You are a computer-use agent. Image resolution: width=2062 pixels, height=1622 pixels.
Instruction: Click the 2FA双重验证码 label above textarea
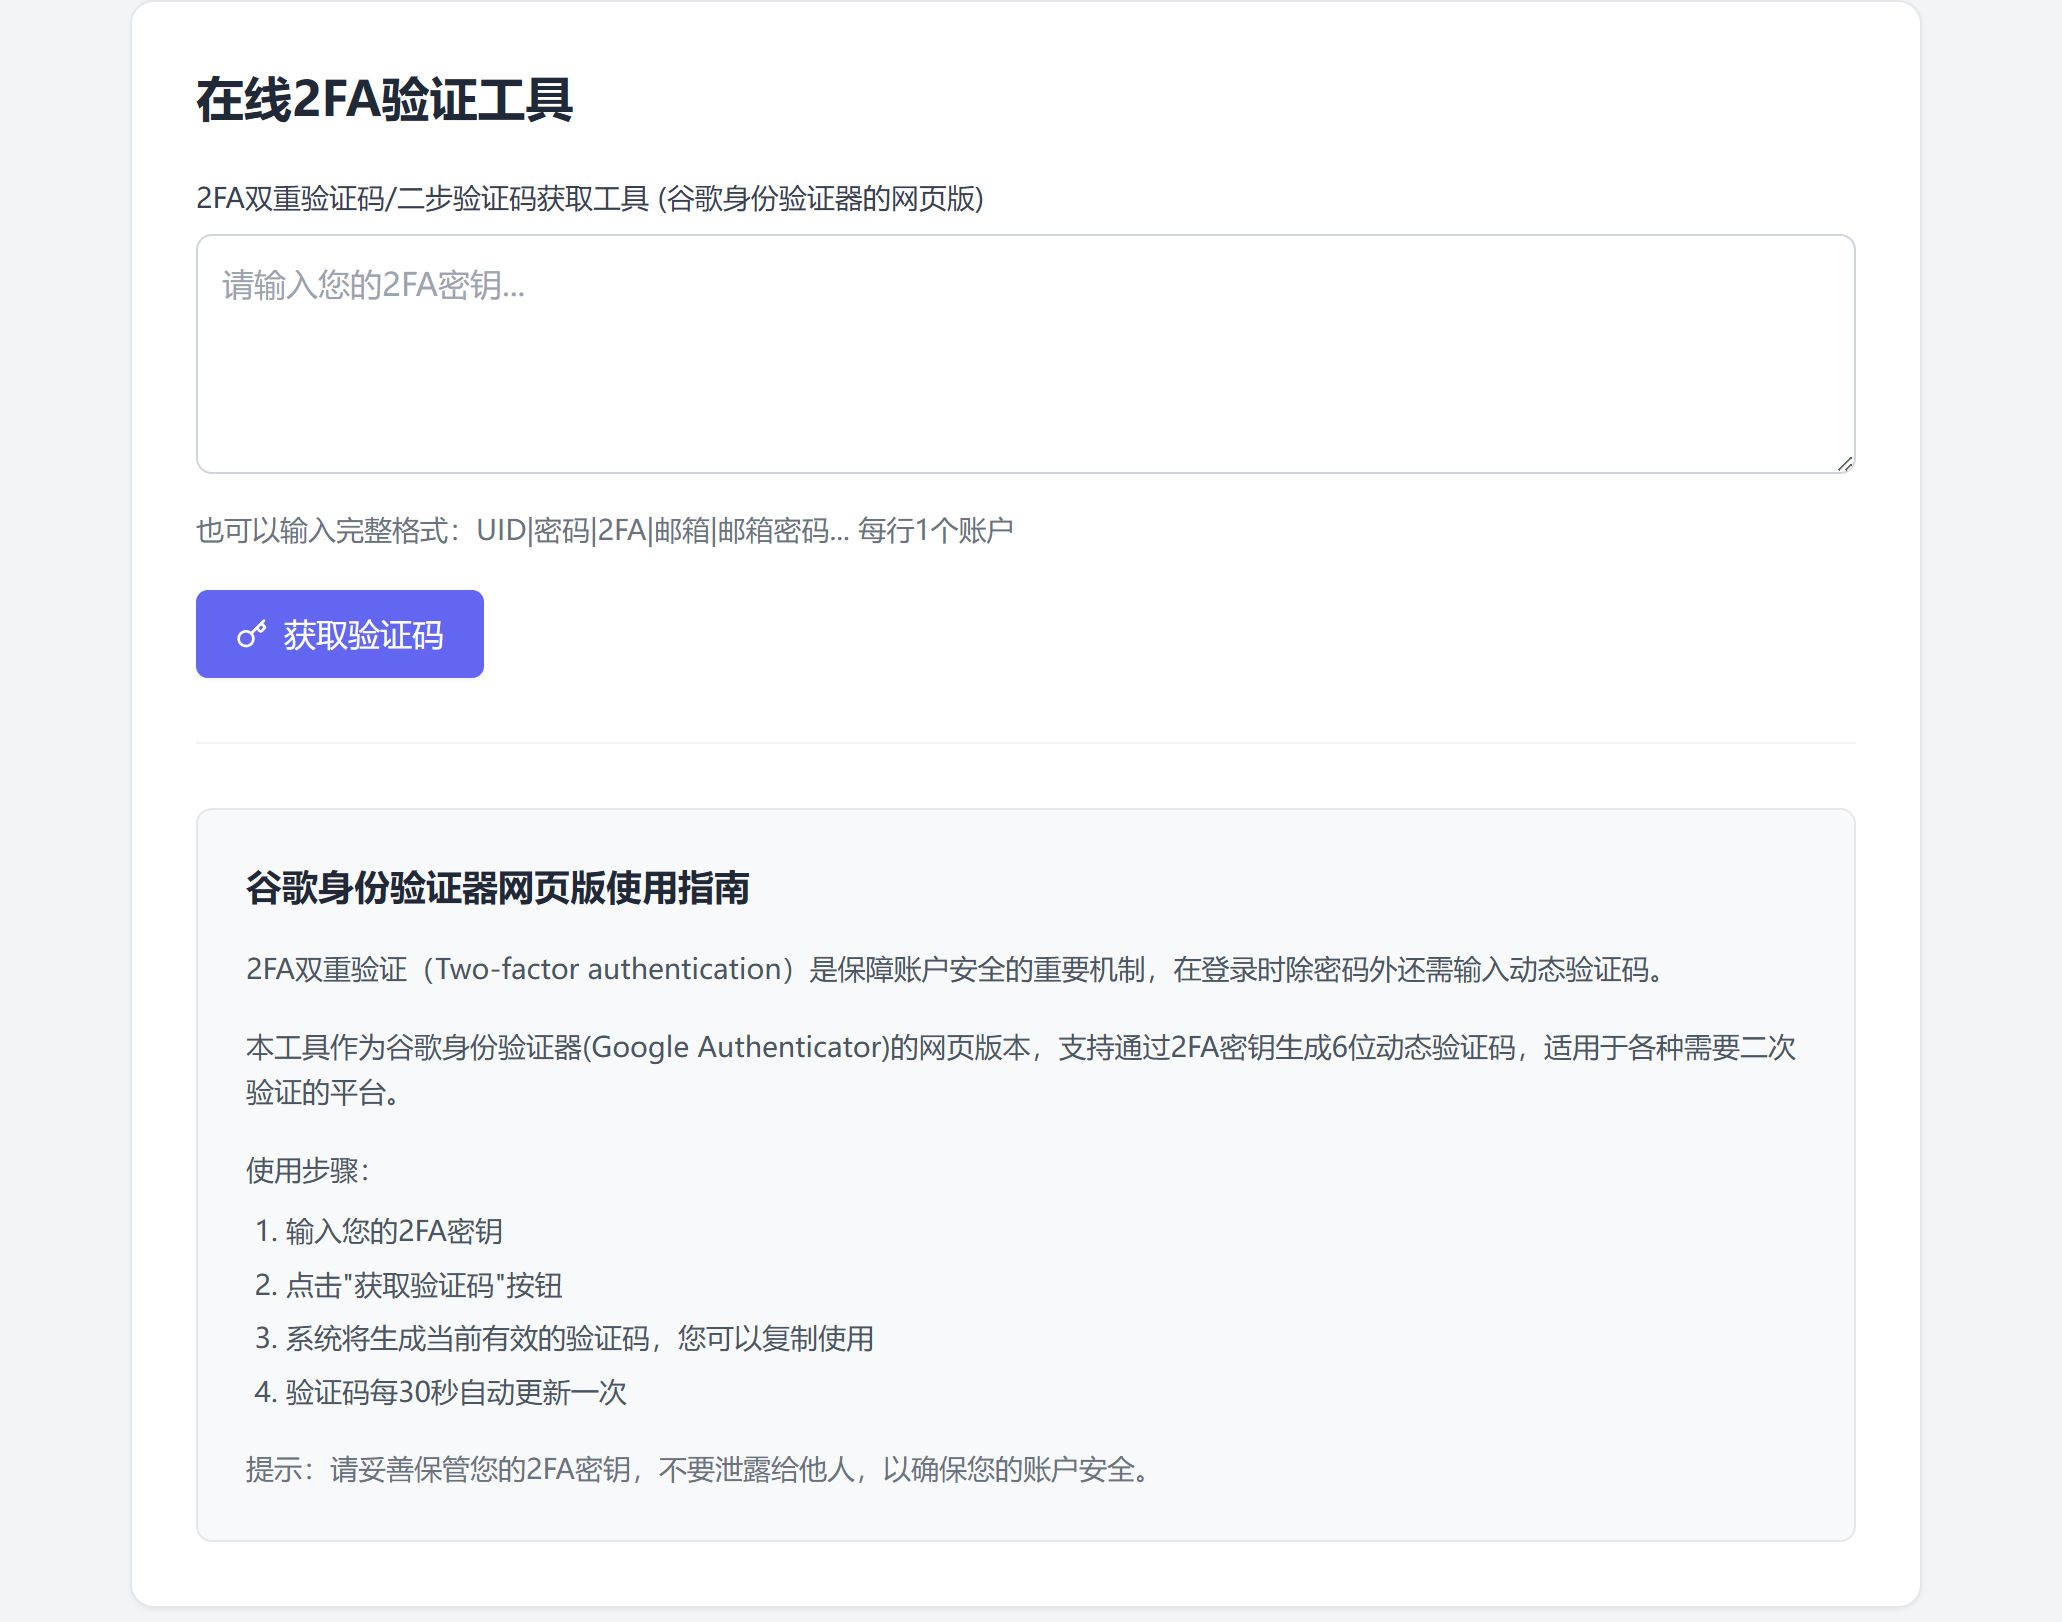pos(589,199)
